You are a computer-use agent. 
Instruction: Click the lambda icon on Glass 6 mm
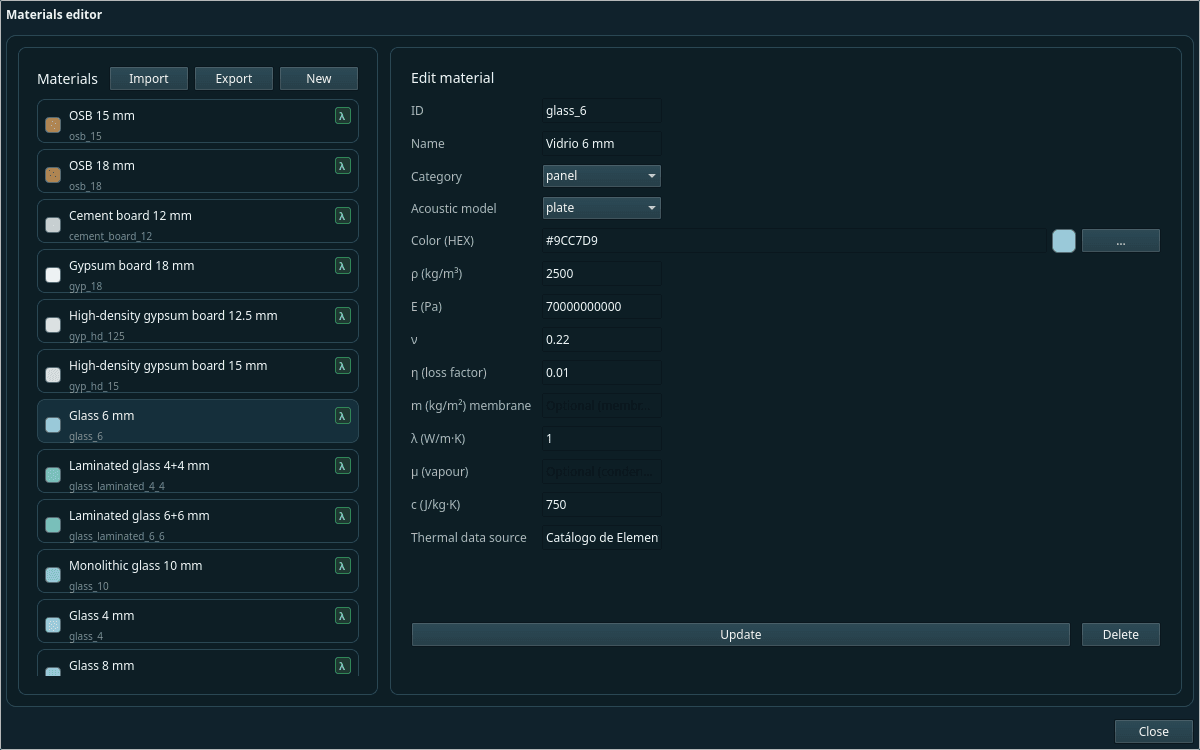343,416
